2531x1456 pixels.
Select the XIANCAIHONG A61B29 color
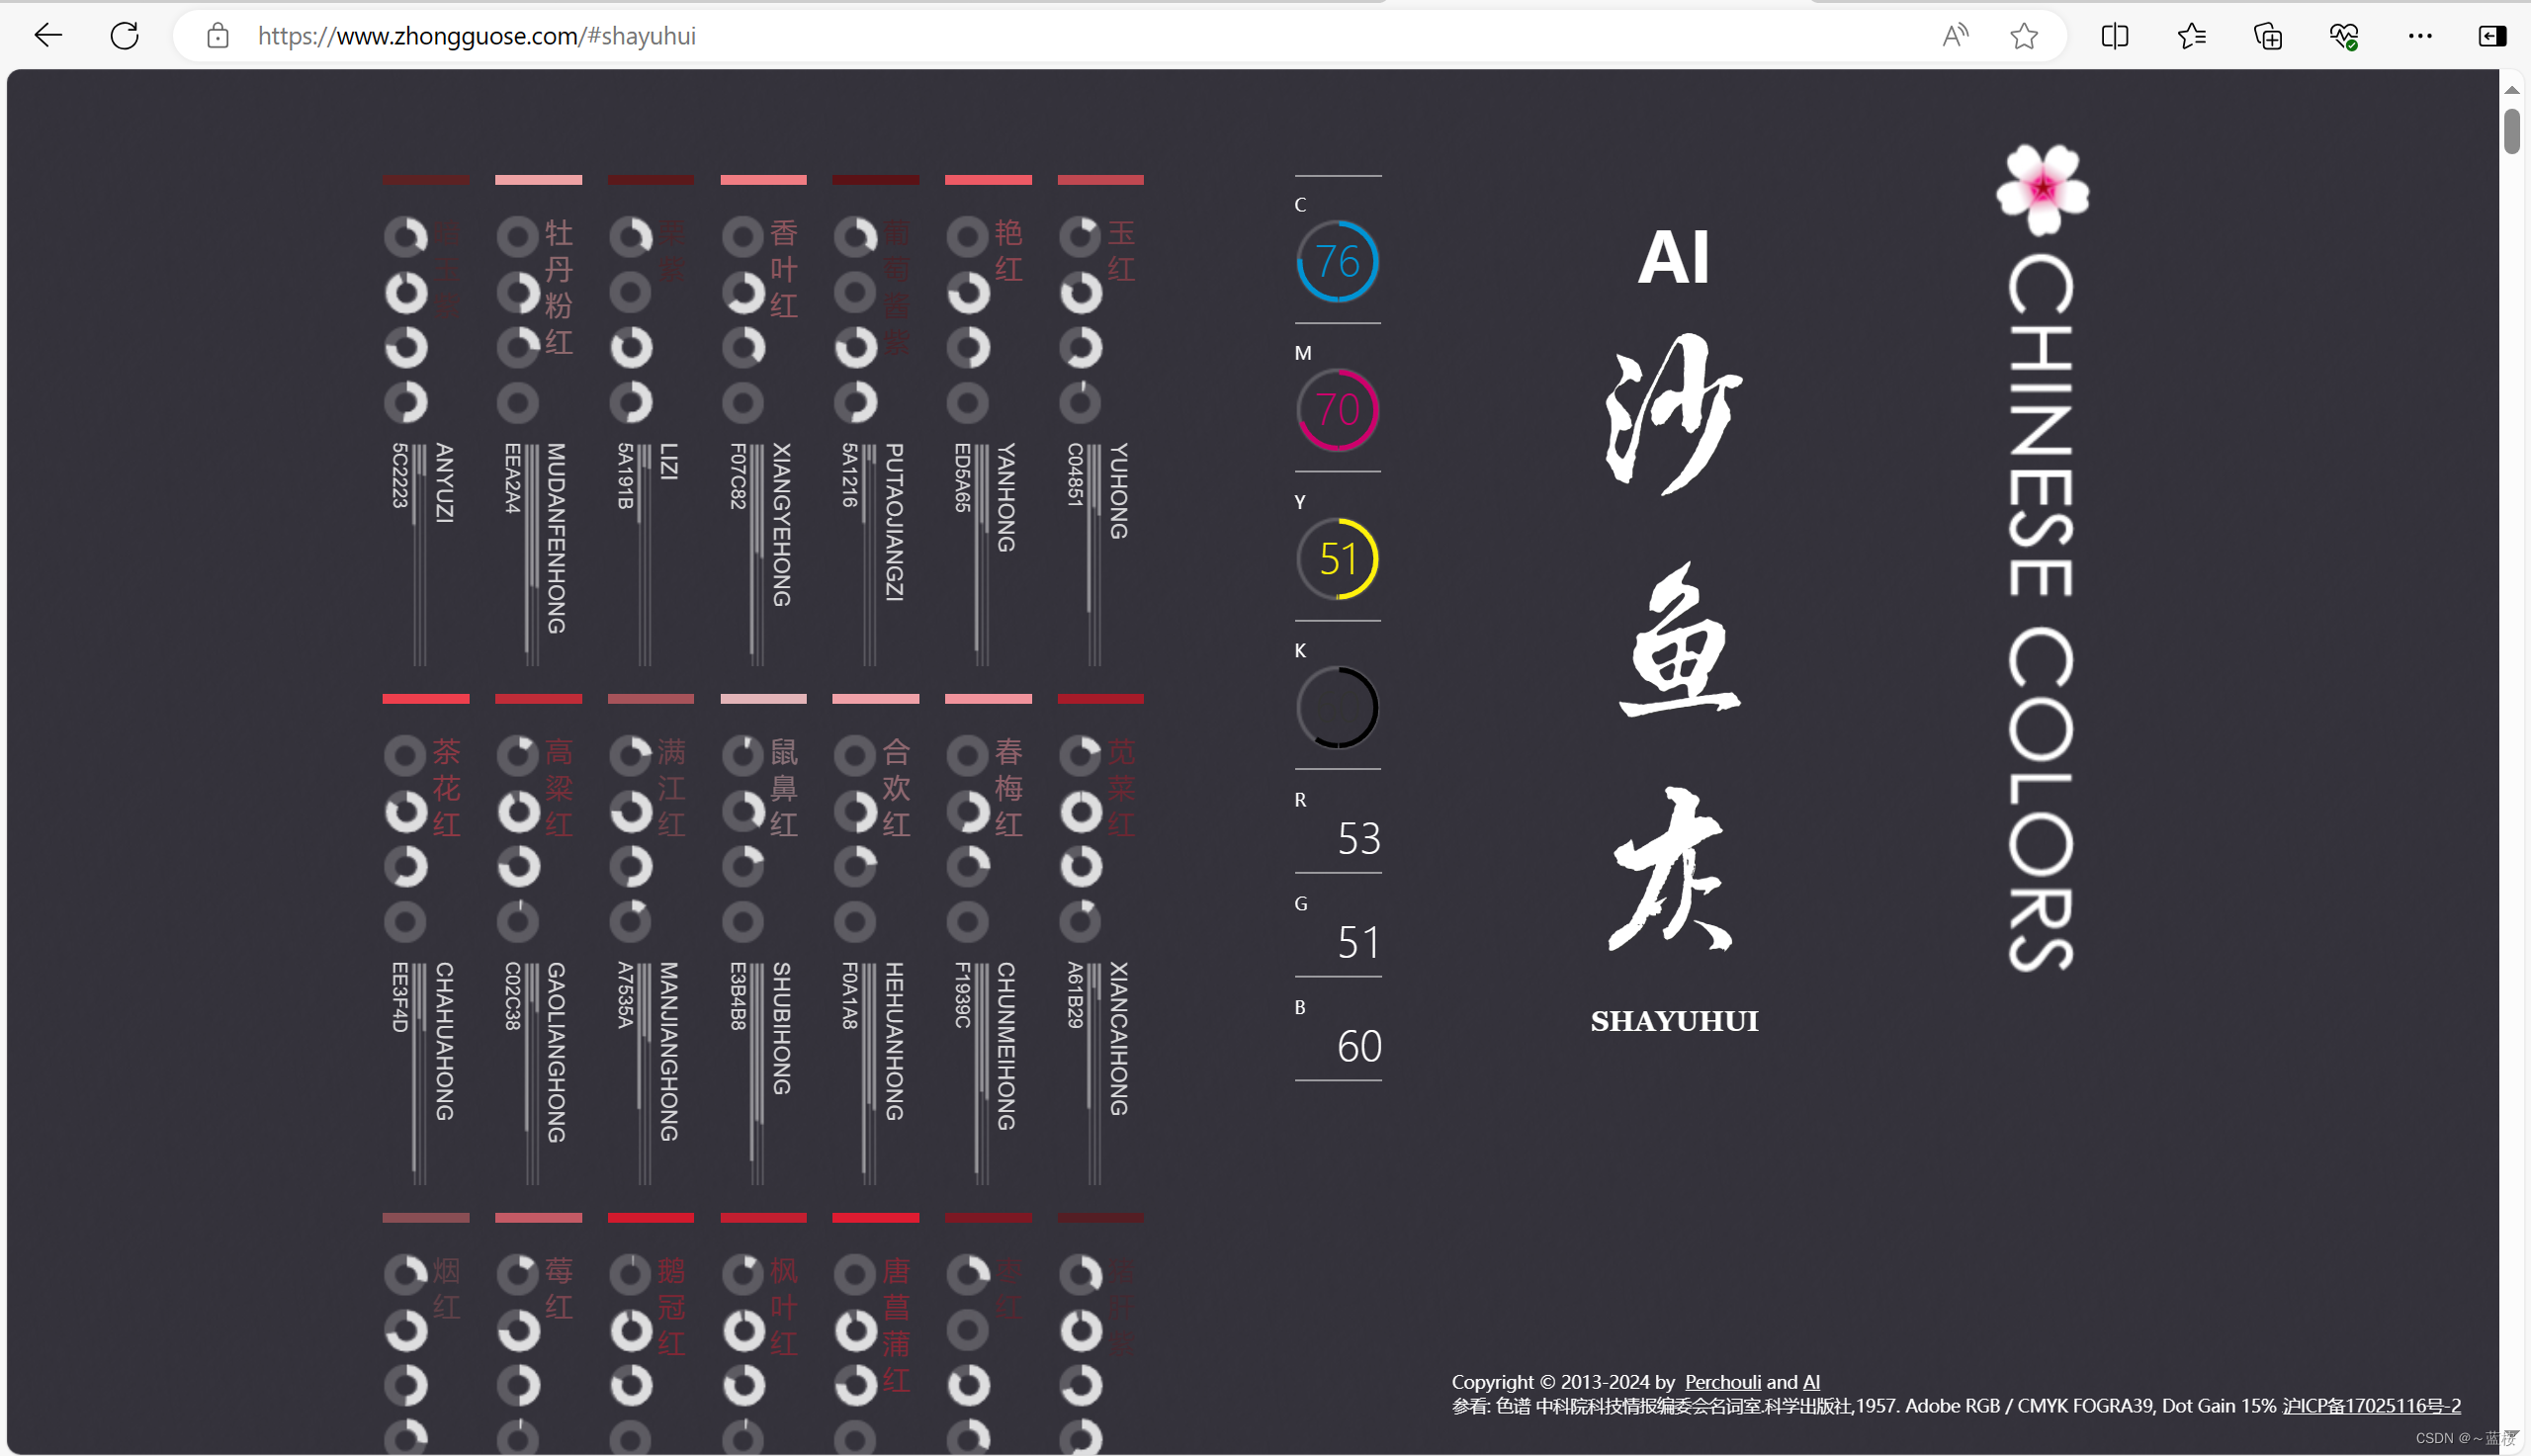point(1100,939)
